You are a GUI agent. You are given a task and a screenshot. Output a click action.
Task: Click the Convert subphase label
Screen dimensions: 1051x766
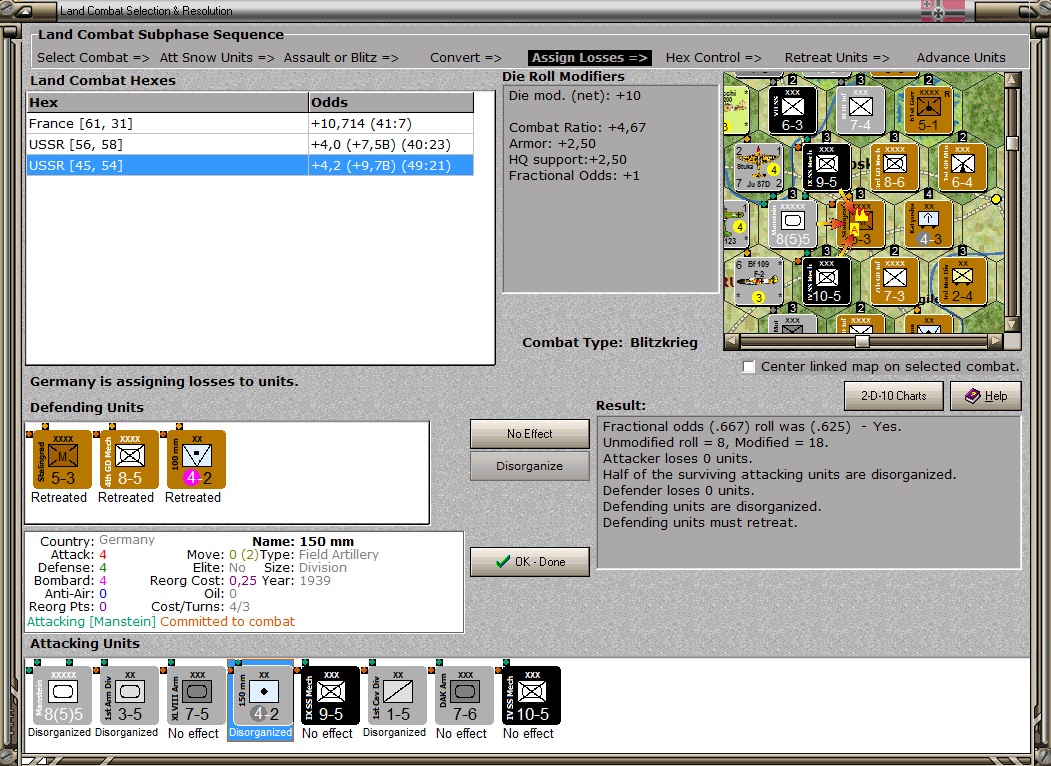466,58
